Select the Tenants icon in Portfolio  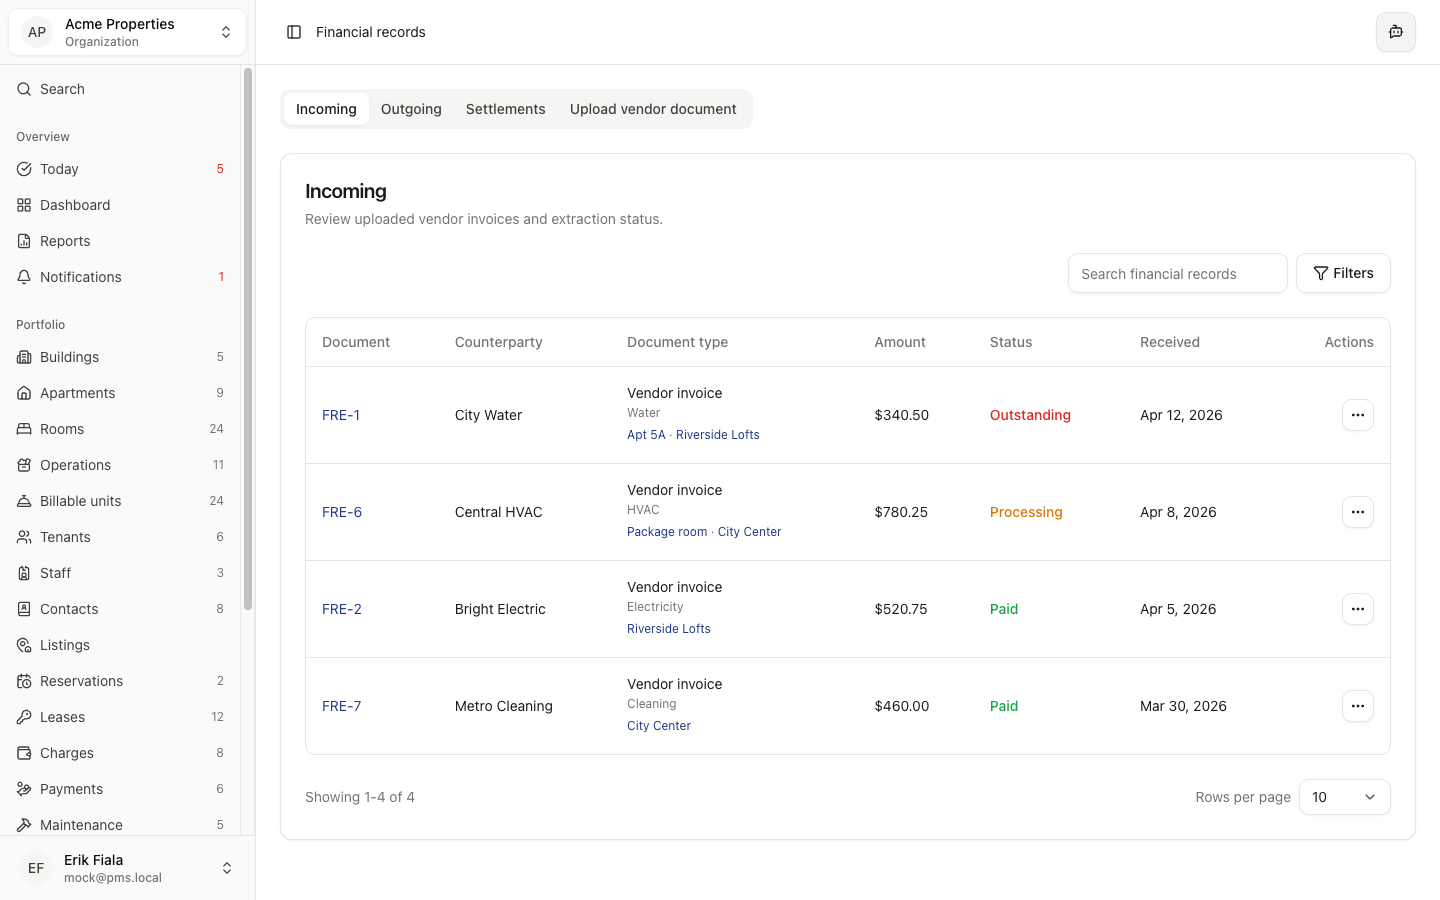coord(24,537)
